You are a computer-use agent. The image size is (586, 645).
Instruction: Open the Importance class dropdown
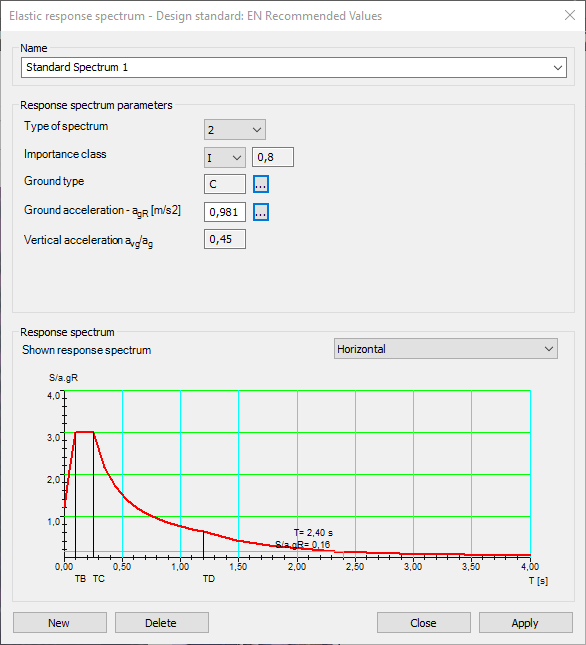pyautogui.click(x=225, y=158)
